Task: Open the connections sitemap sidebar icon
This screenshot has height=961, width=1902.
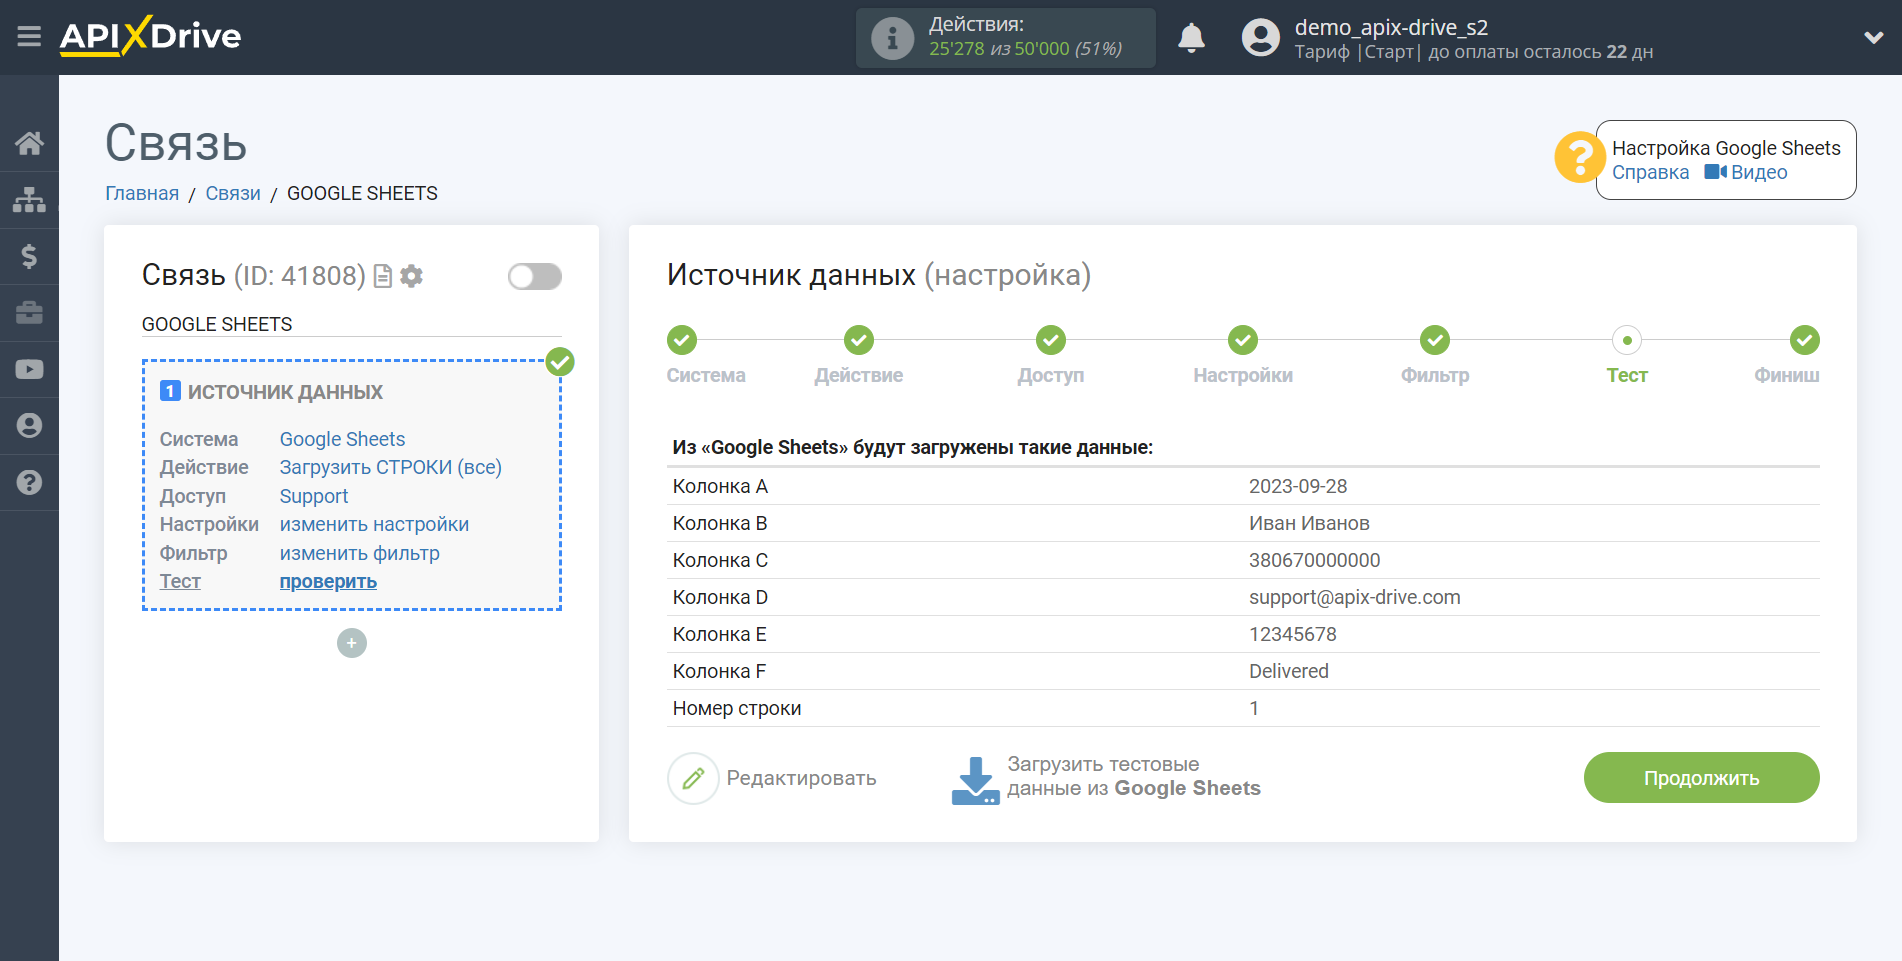Action: coord(29,200)
